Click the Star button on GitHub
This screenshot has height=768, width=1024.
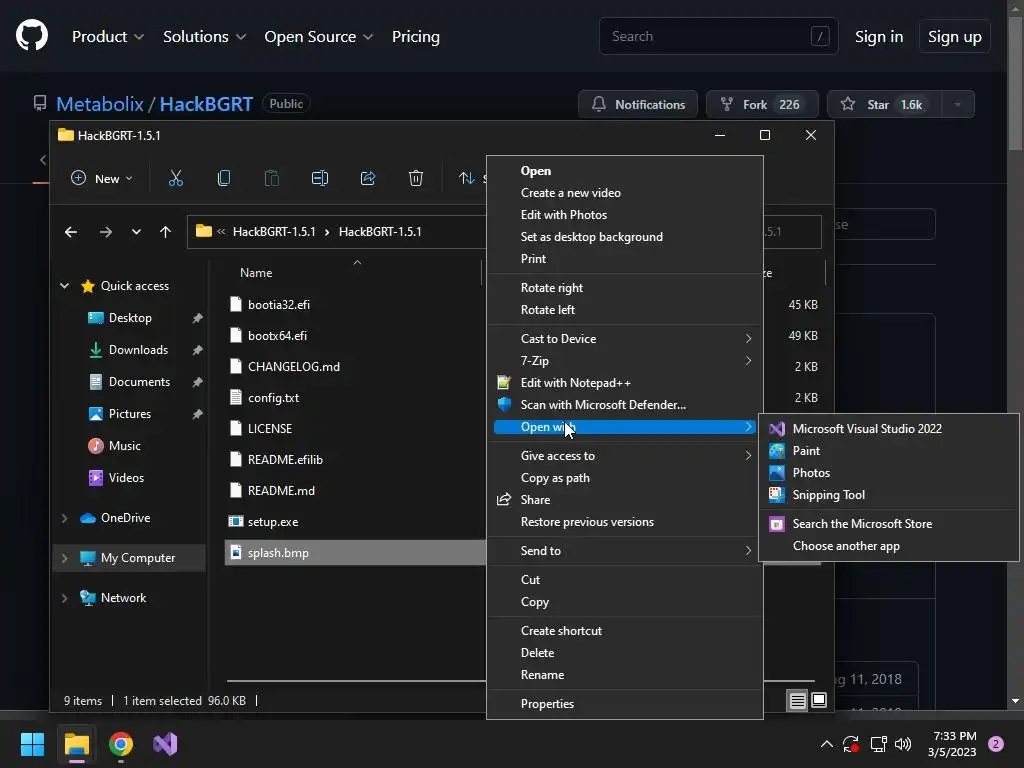pyautogui.click(x=884, y=104)
